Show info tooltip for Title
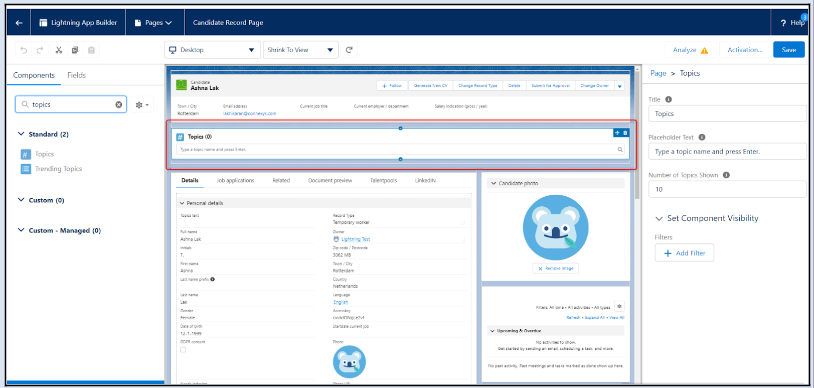Image resolution: width=814 pixels, height=388 pixels. pyautogui.click(x=669, y=99)
